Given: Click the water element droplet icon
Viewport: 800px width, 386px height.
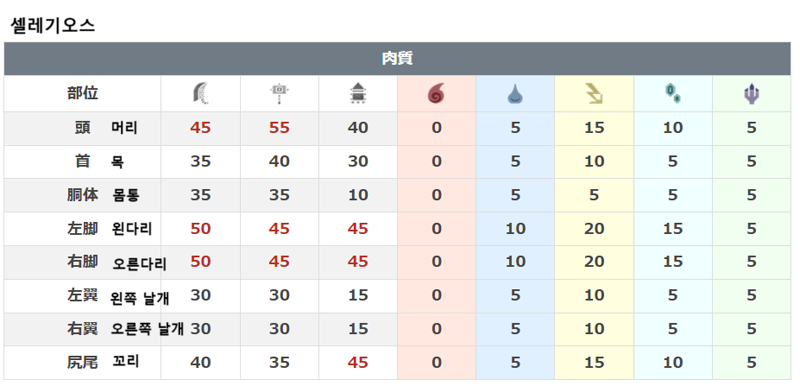Looking at the screenshot, I should (x=515, y=94).
